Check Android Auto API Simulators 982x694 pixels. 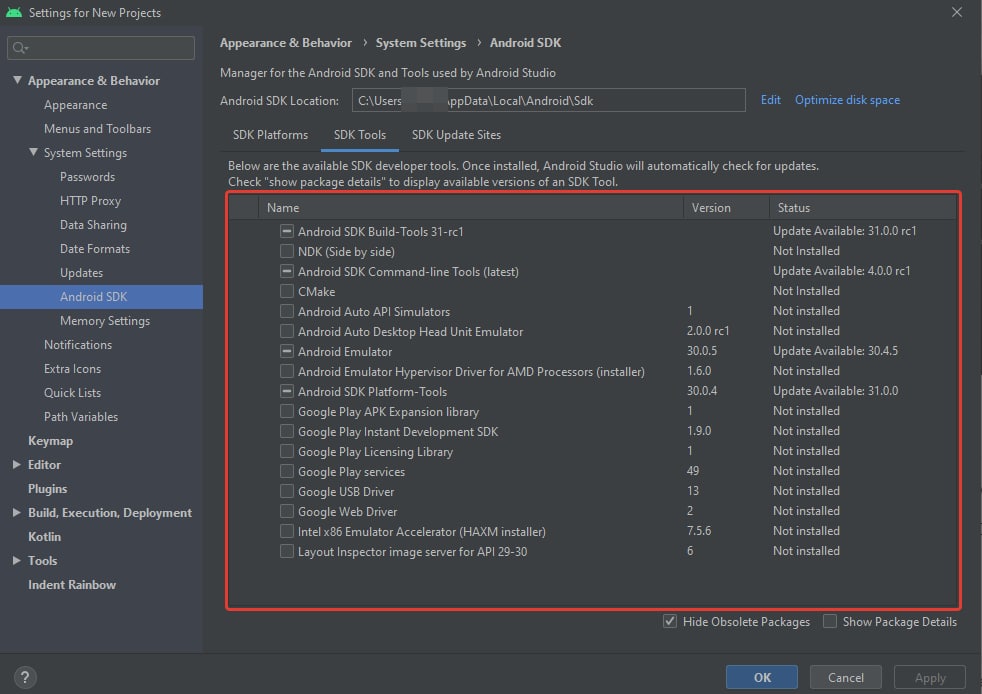pos(286,311)
